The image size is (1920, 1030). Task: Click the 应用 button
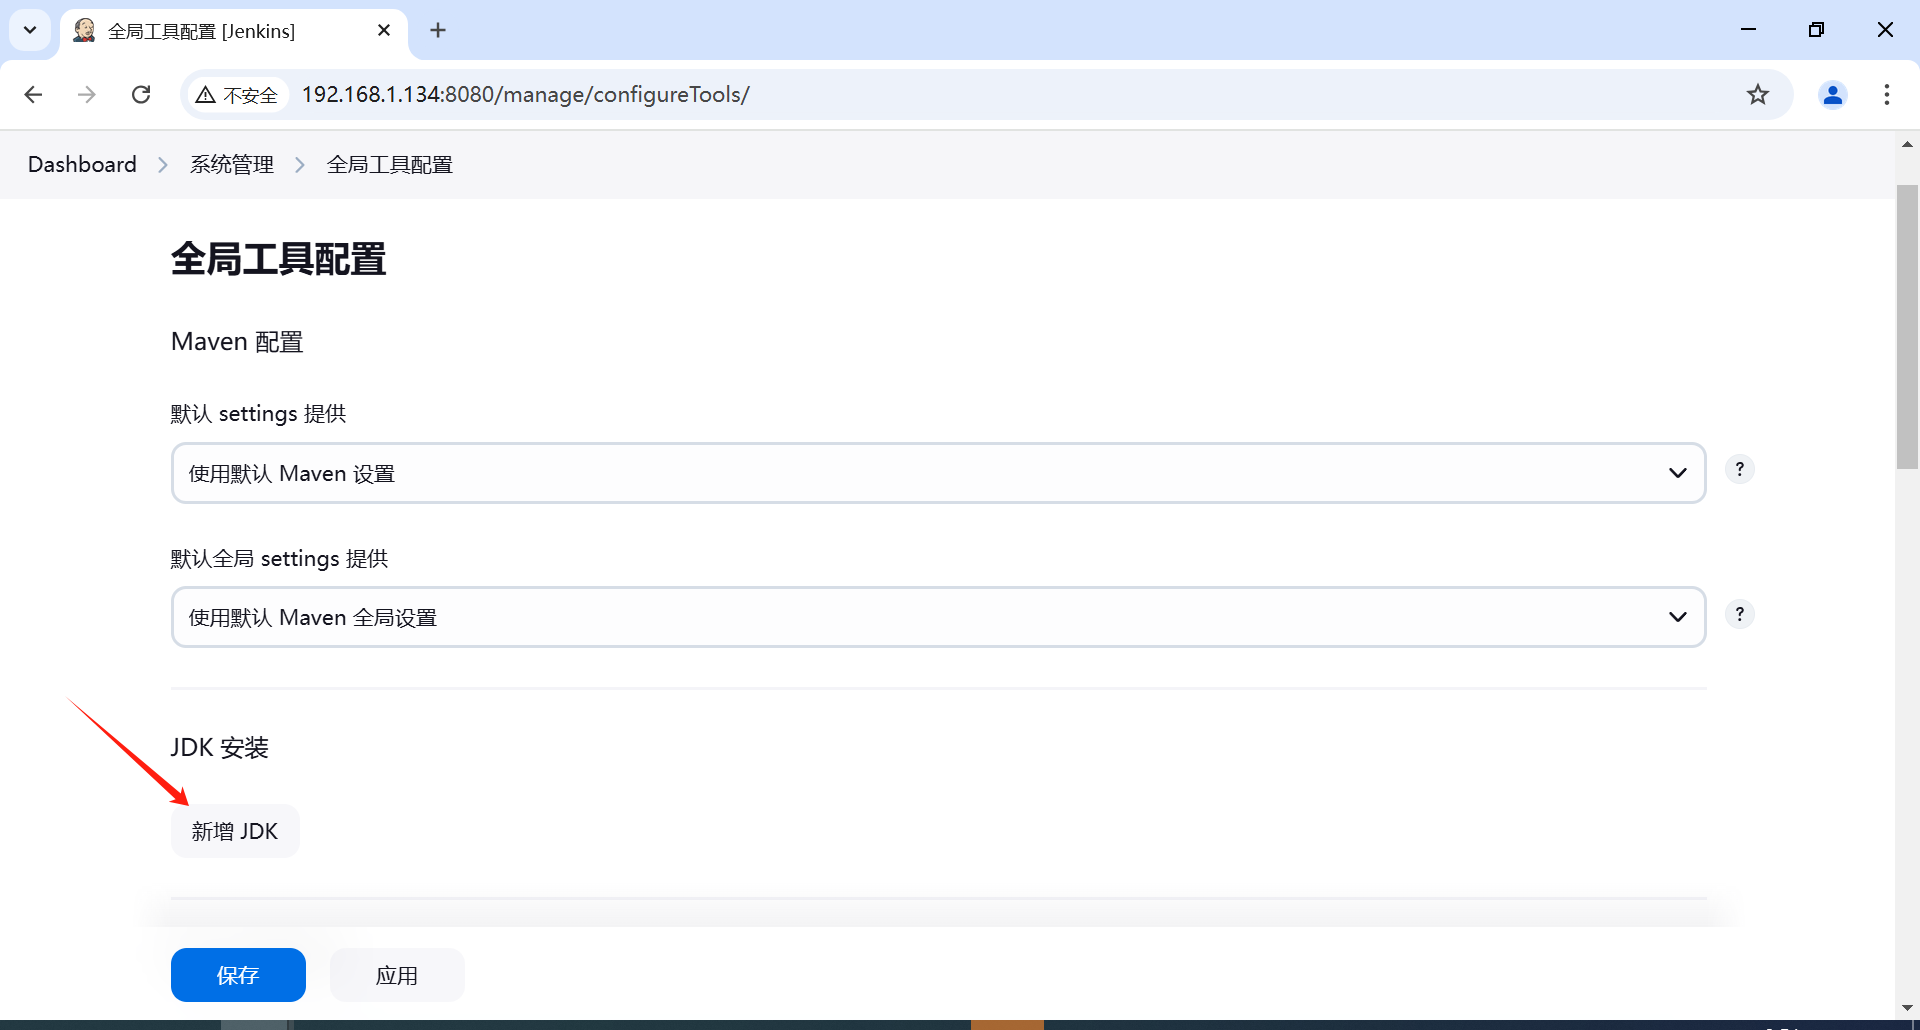397,975
